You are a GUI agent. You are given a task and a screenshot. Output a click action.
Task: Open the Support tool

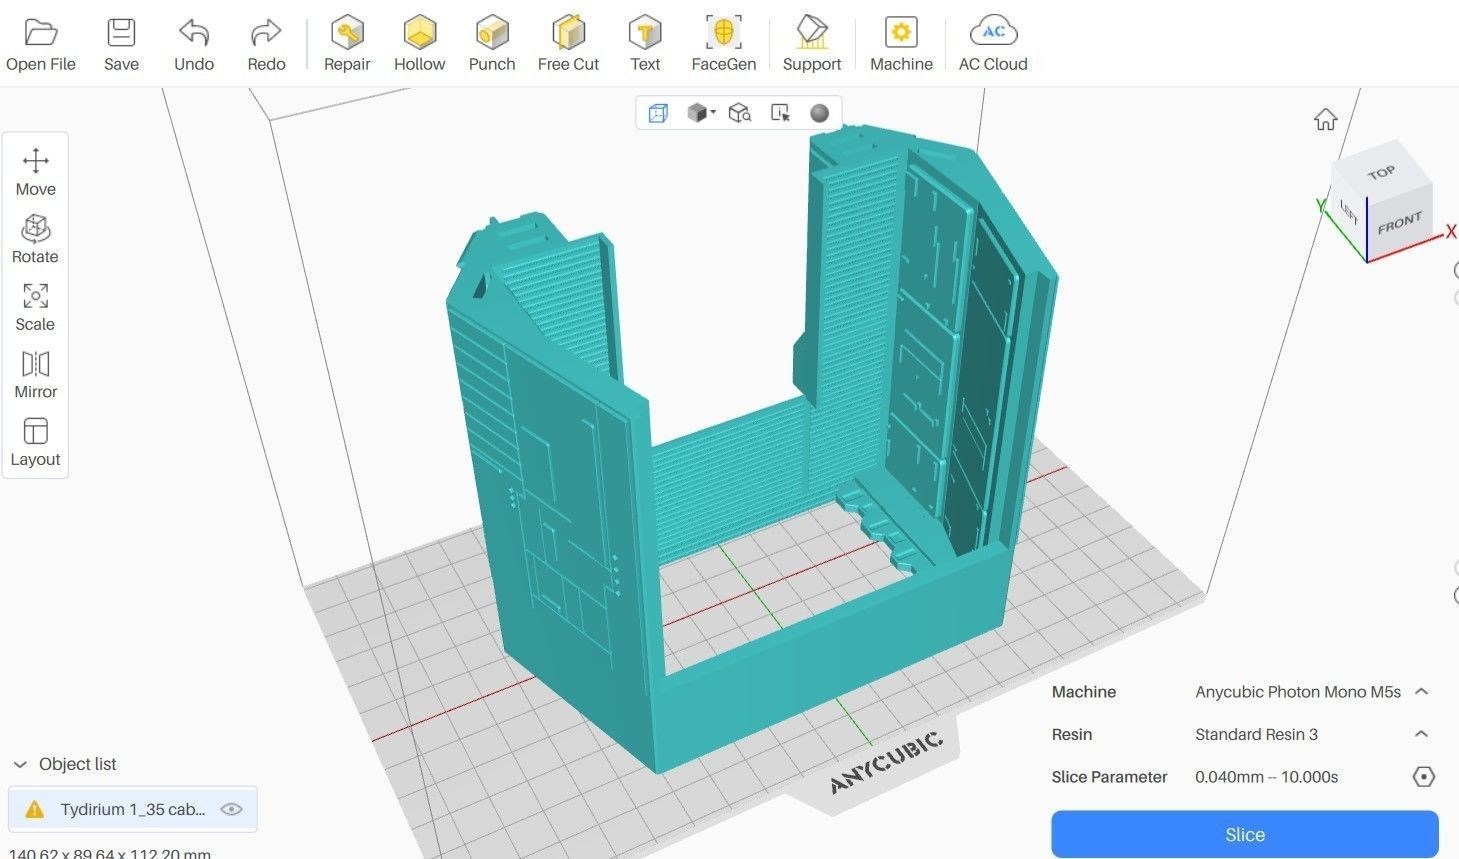pyautogui.click(x=812, y=45)
